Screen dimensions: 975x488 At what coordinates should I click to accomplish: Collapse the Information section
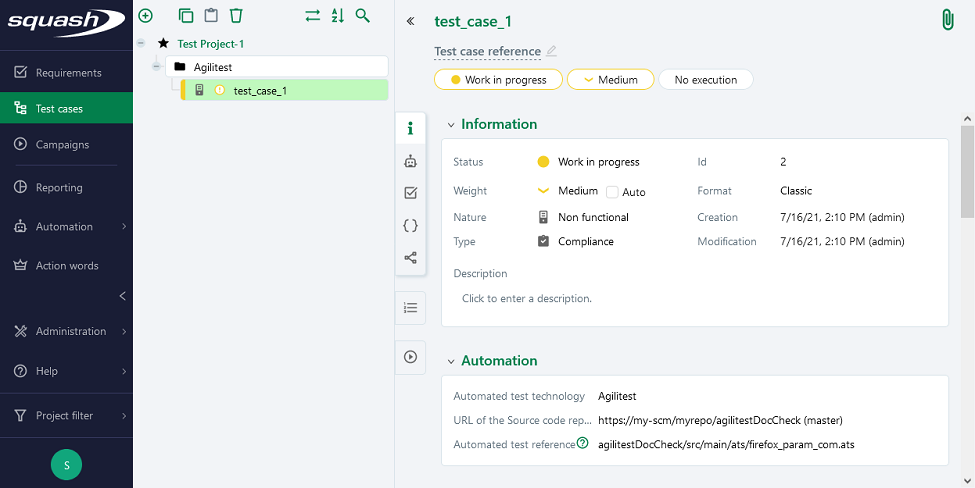pos(451,125)
